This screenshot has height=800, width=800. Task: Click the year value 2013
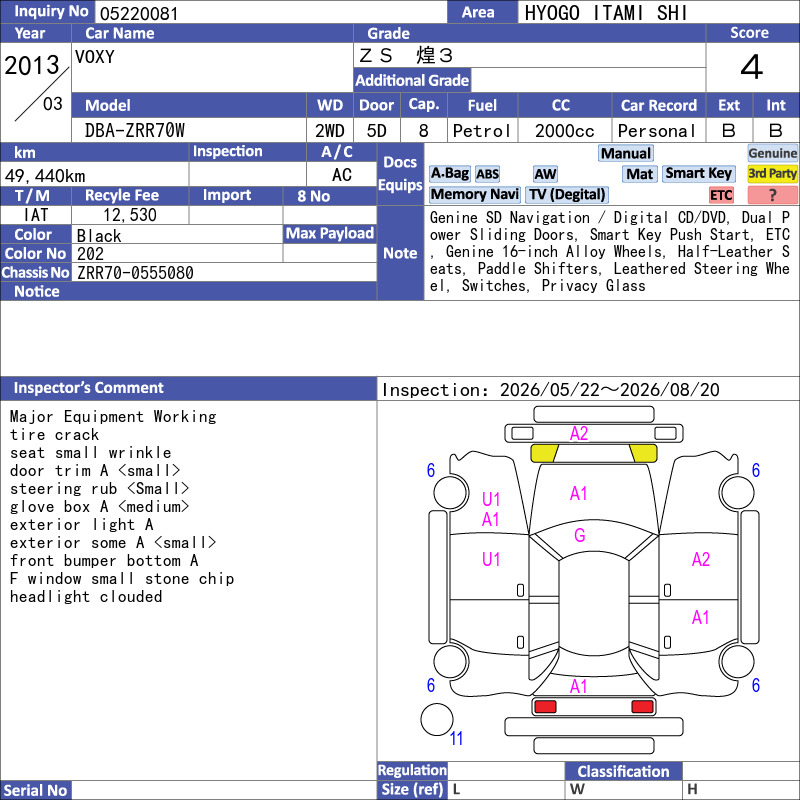coord(32,66)
